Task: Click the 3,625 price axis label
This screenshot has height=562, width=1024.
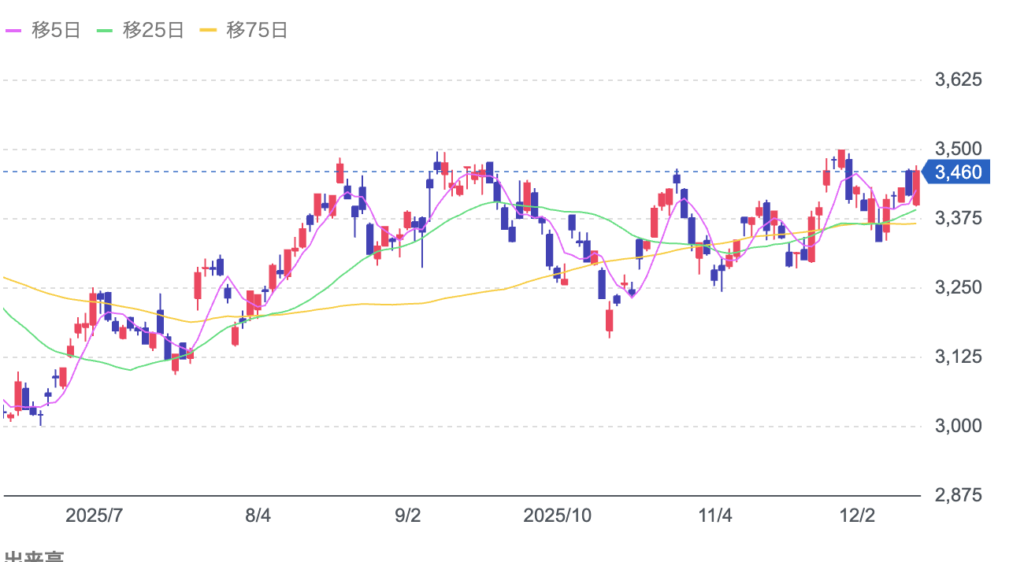Action: (x=957, y=79)
